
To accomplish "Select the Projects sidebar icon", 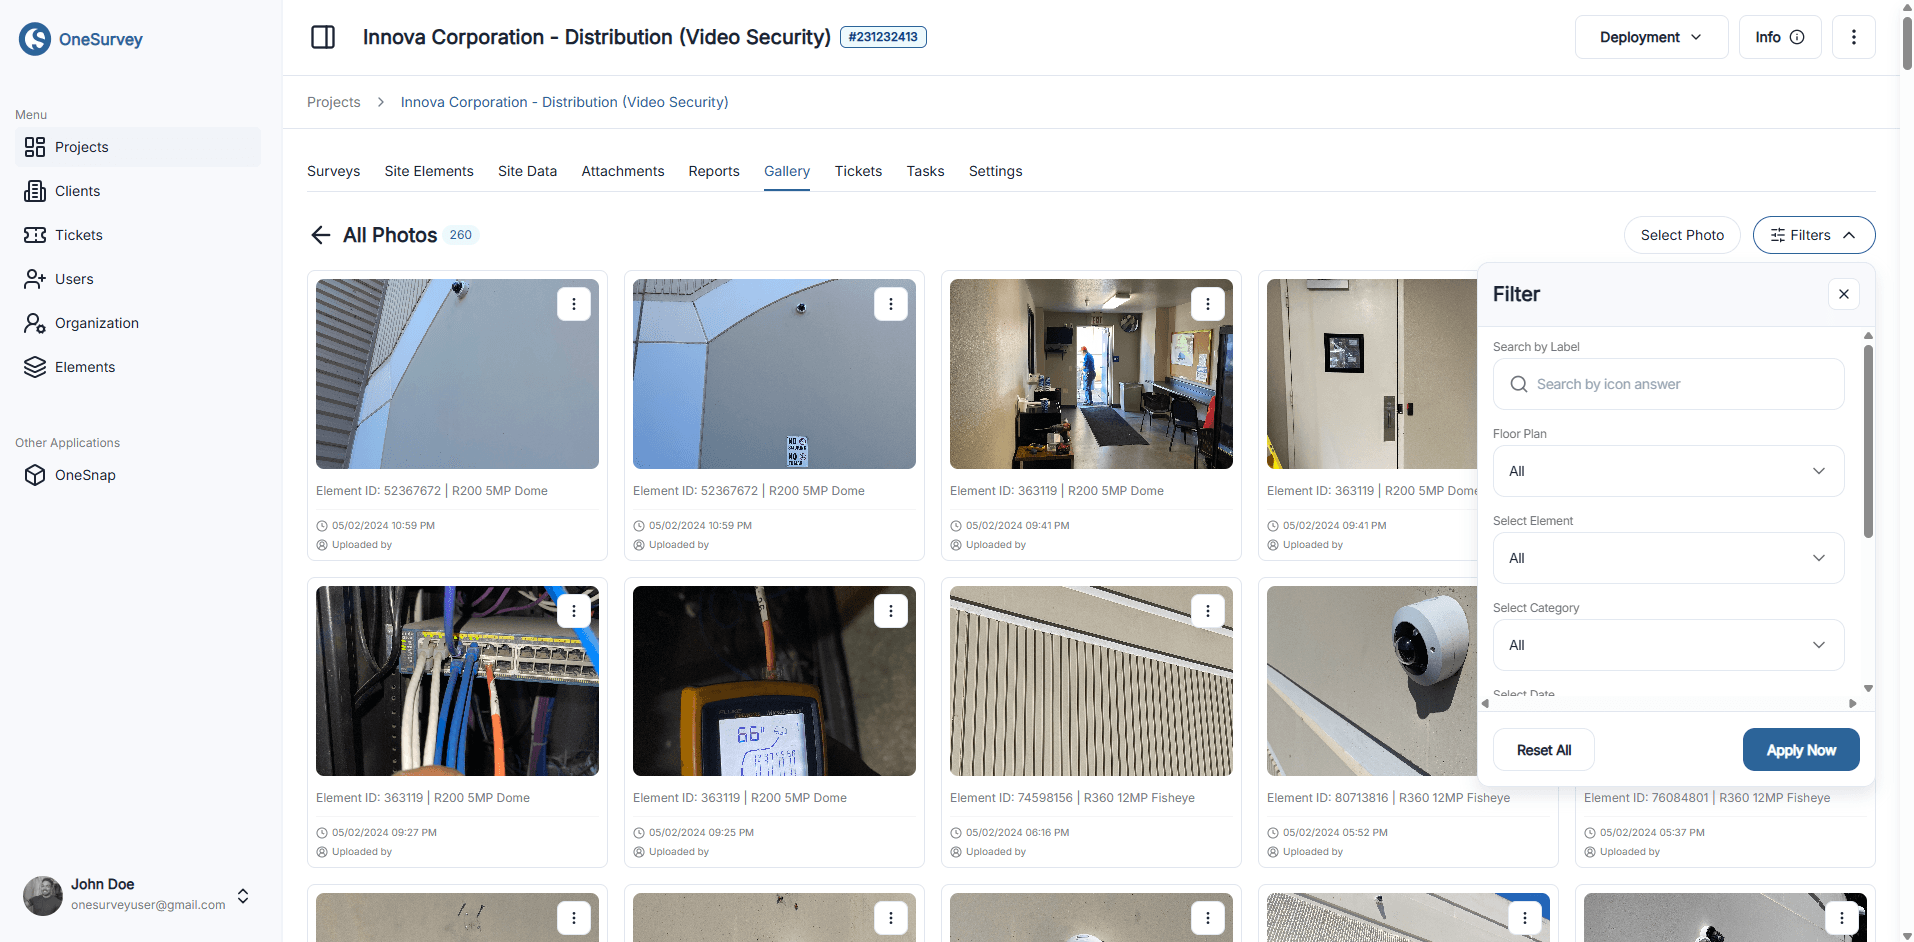I will [x=36, y=147].
